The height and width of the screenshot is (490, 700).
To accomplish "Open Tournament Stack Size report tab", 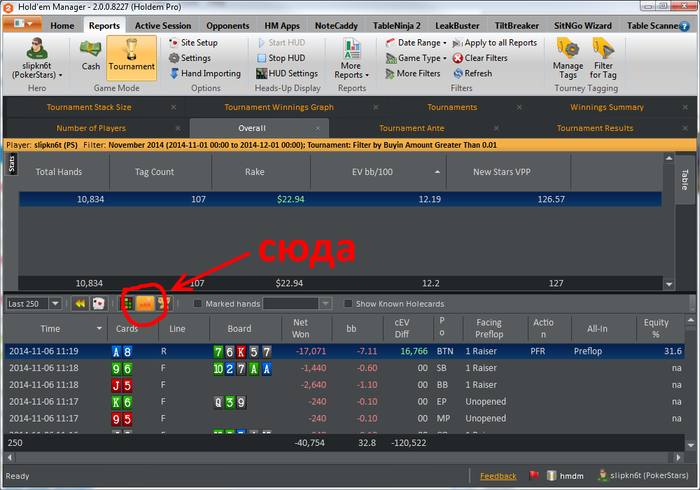I will pos(89,107).
